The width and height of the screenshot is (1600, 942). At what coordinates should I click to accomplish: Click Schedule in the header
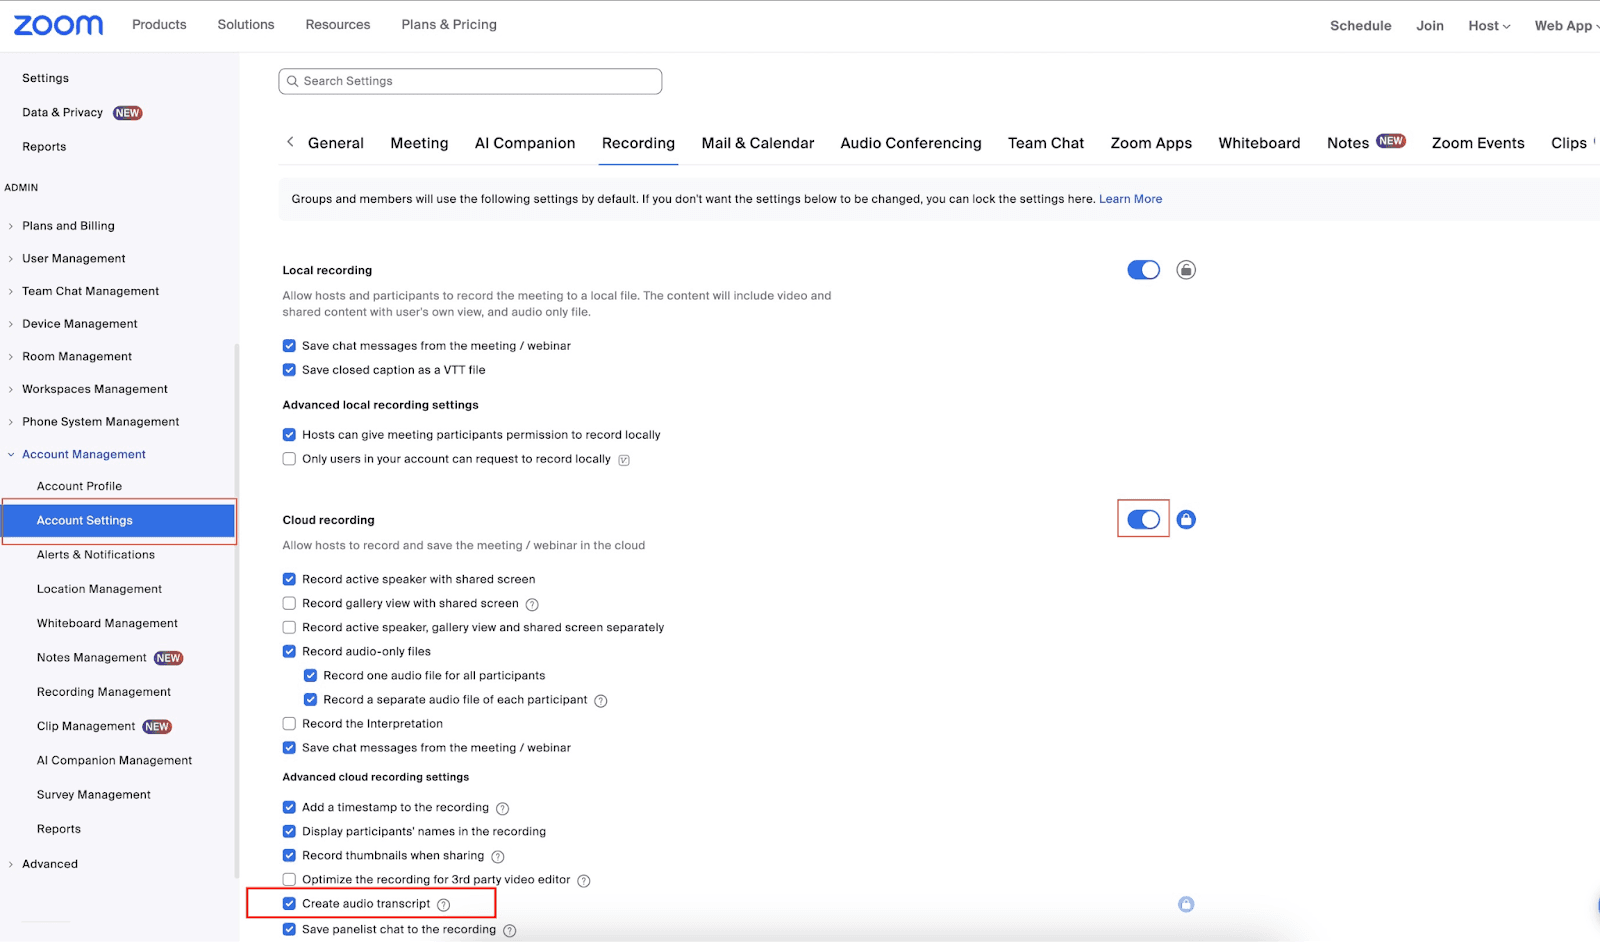(x=1360, y=26)
